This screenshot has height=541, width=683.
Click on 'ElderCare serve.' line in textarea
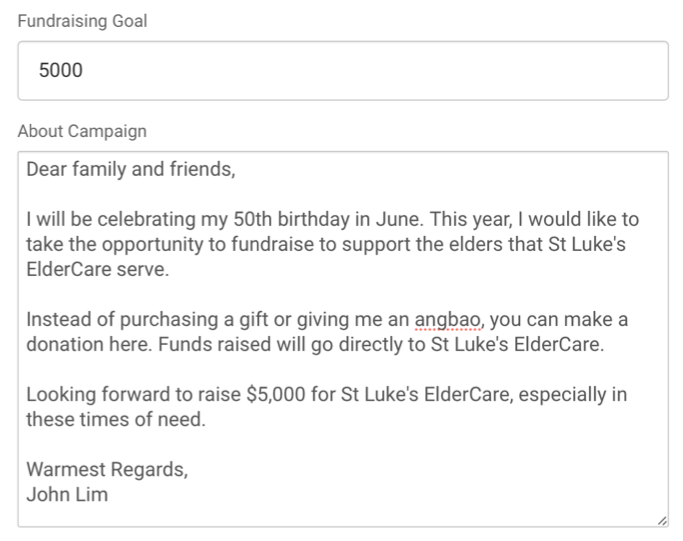coord(98,269)
